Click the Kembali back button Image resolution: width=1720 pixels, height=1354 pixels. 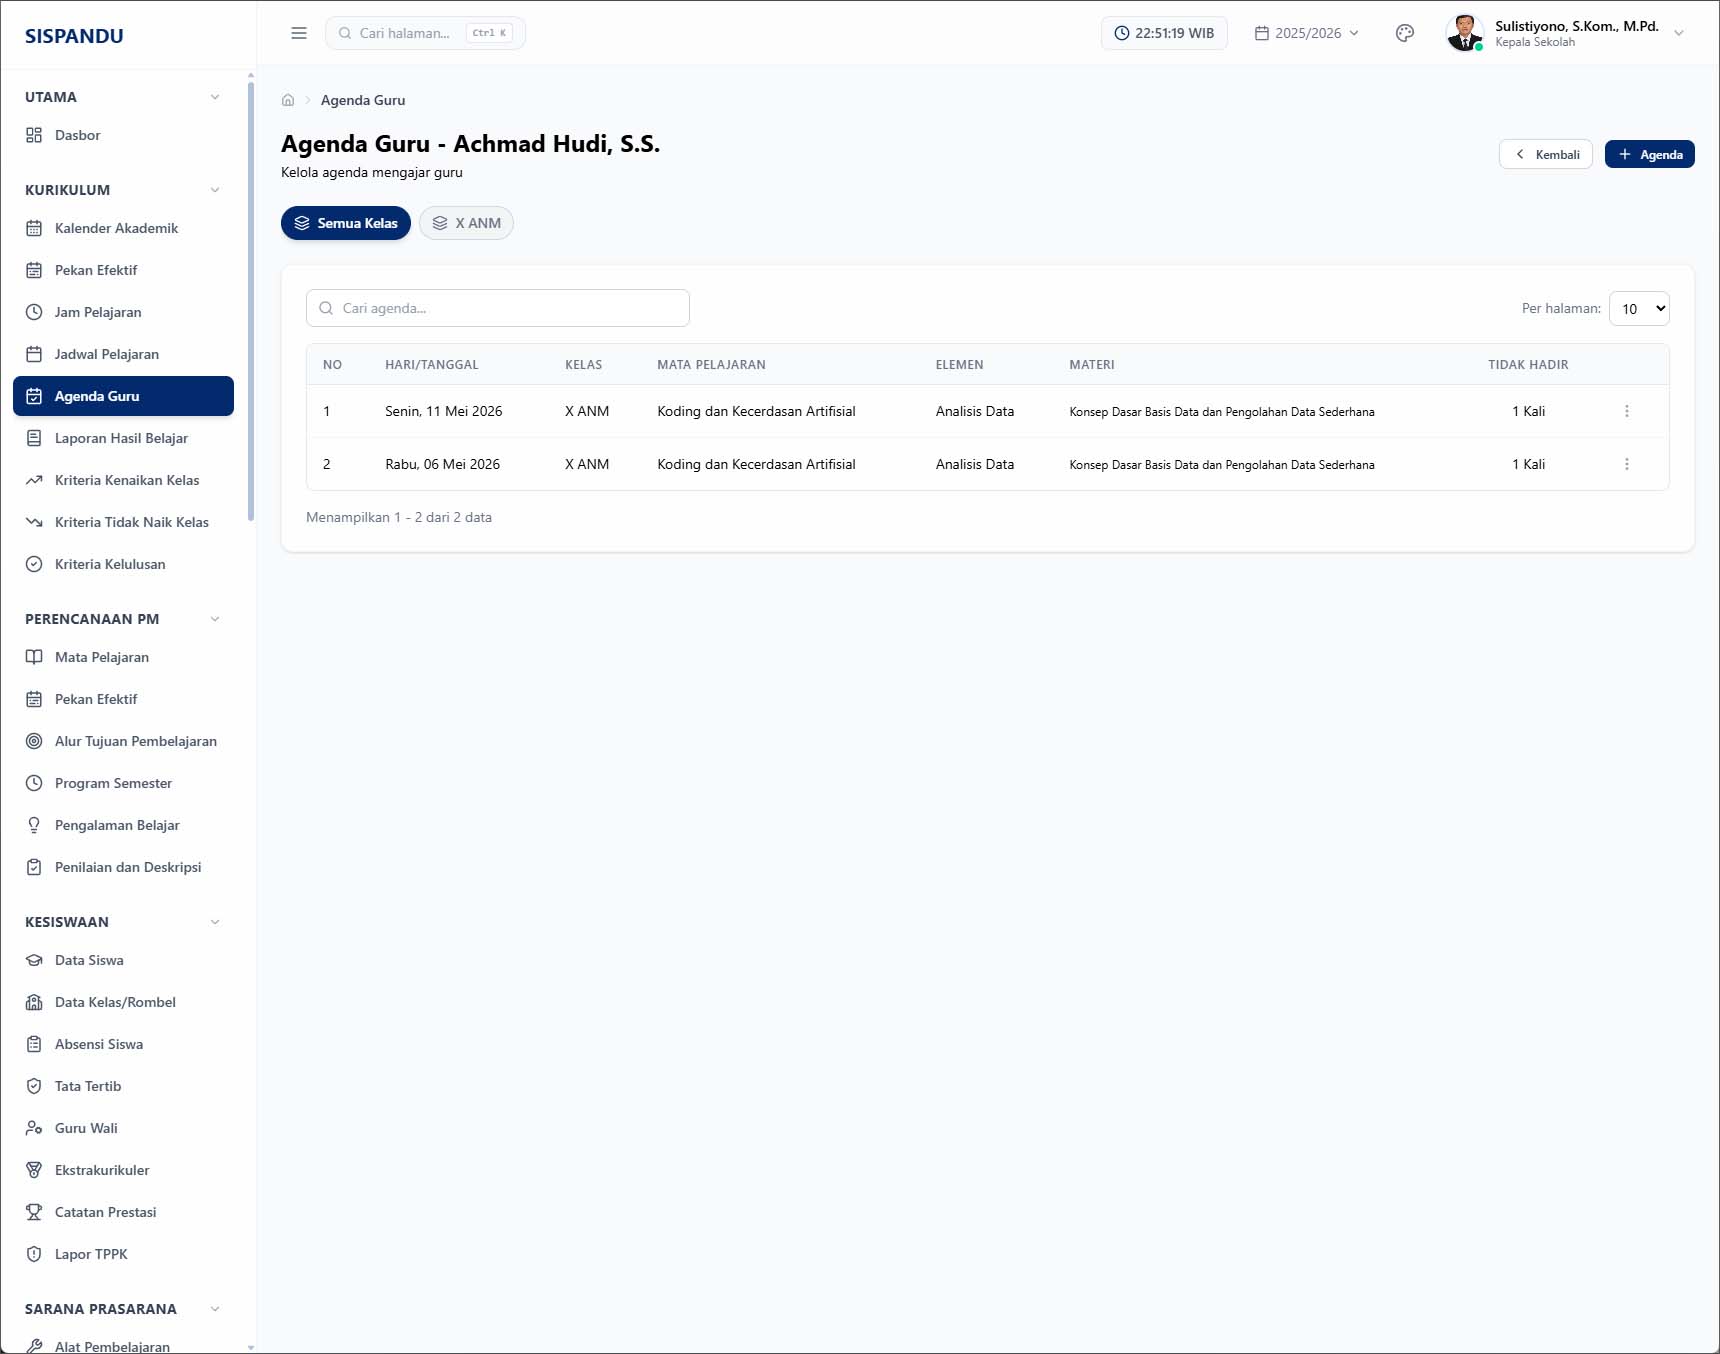tap(1545, 154)
